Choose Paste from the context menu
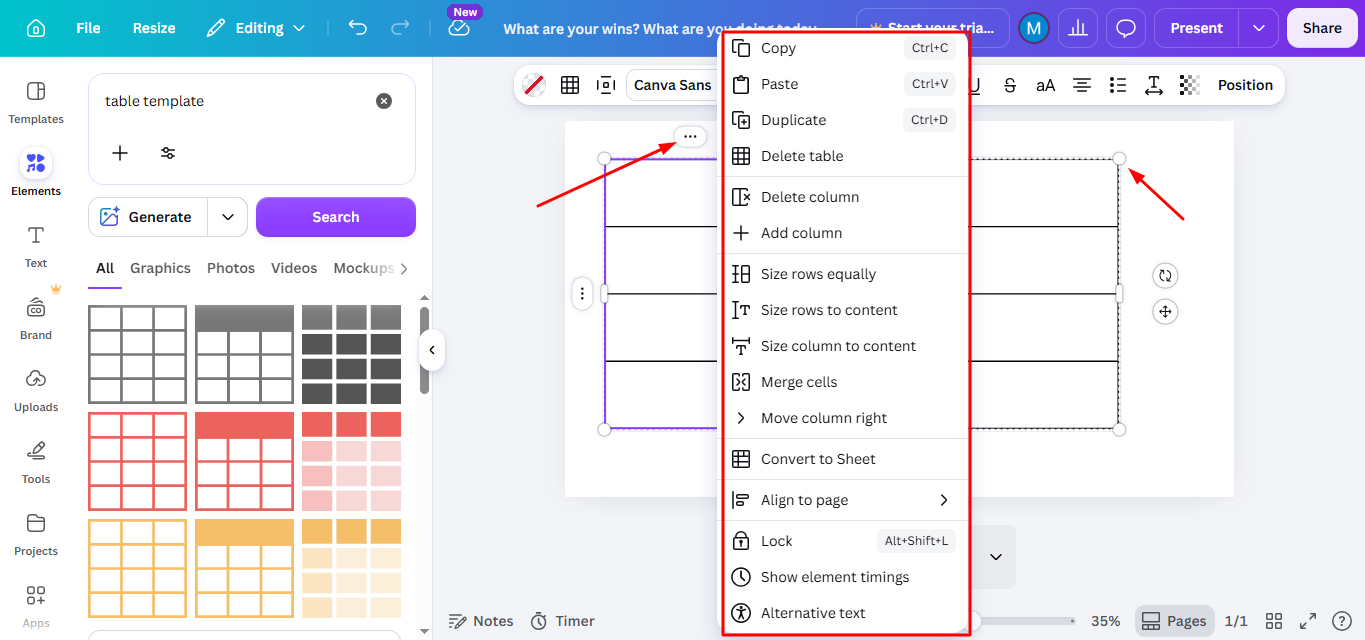The width and height of the screenshot is (1365, 640). click(x=845, y=84)
